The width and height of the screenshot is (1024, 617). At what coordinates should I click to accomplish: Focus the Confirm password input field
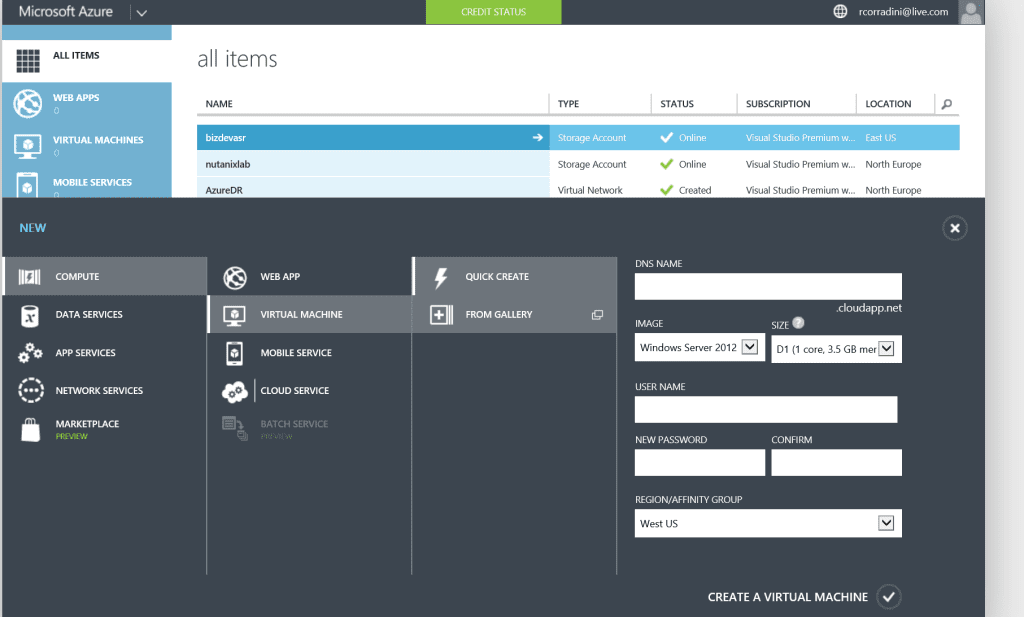837,462
